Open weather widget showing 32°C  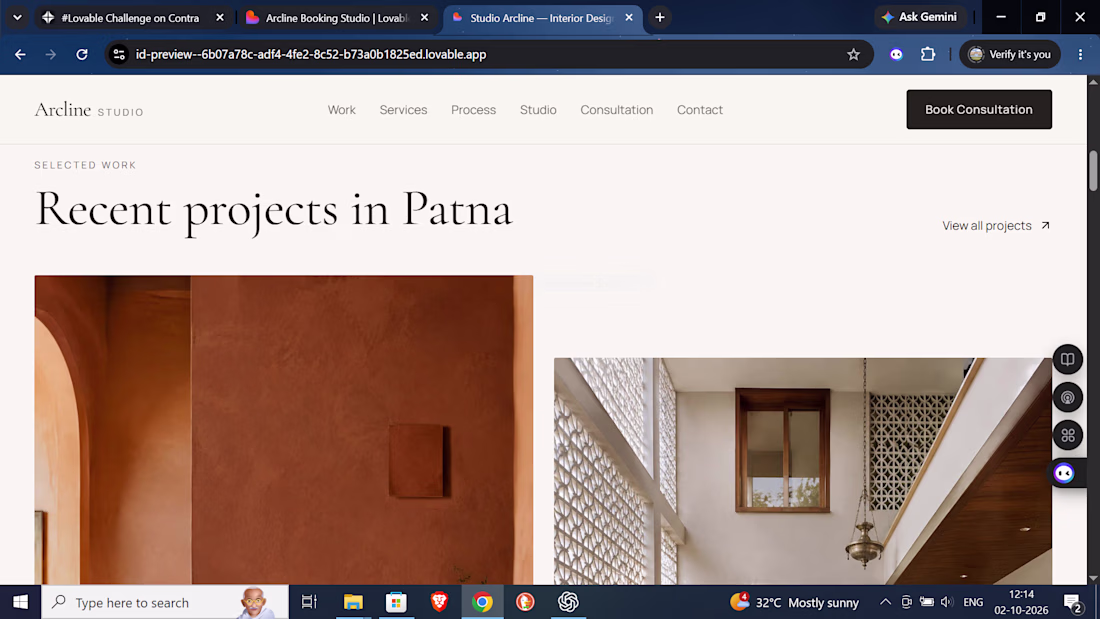click(x=794, y=602)
